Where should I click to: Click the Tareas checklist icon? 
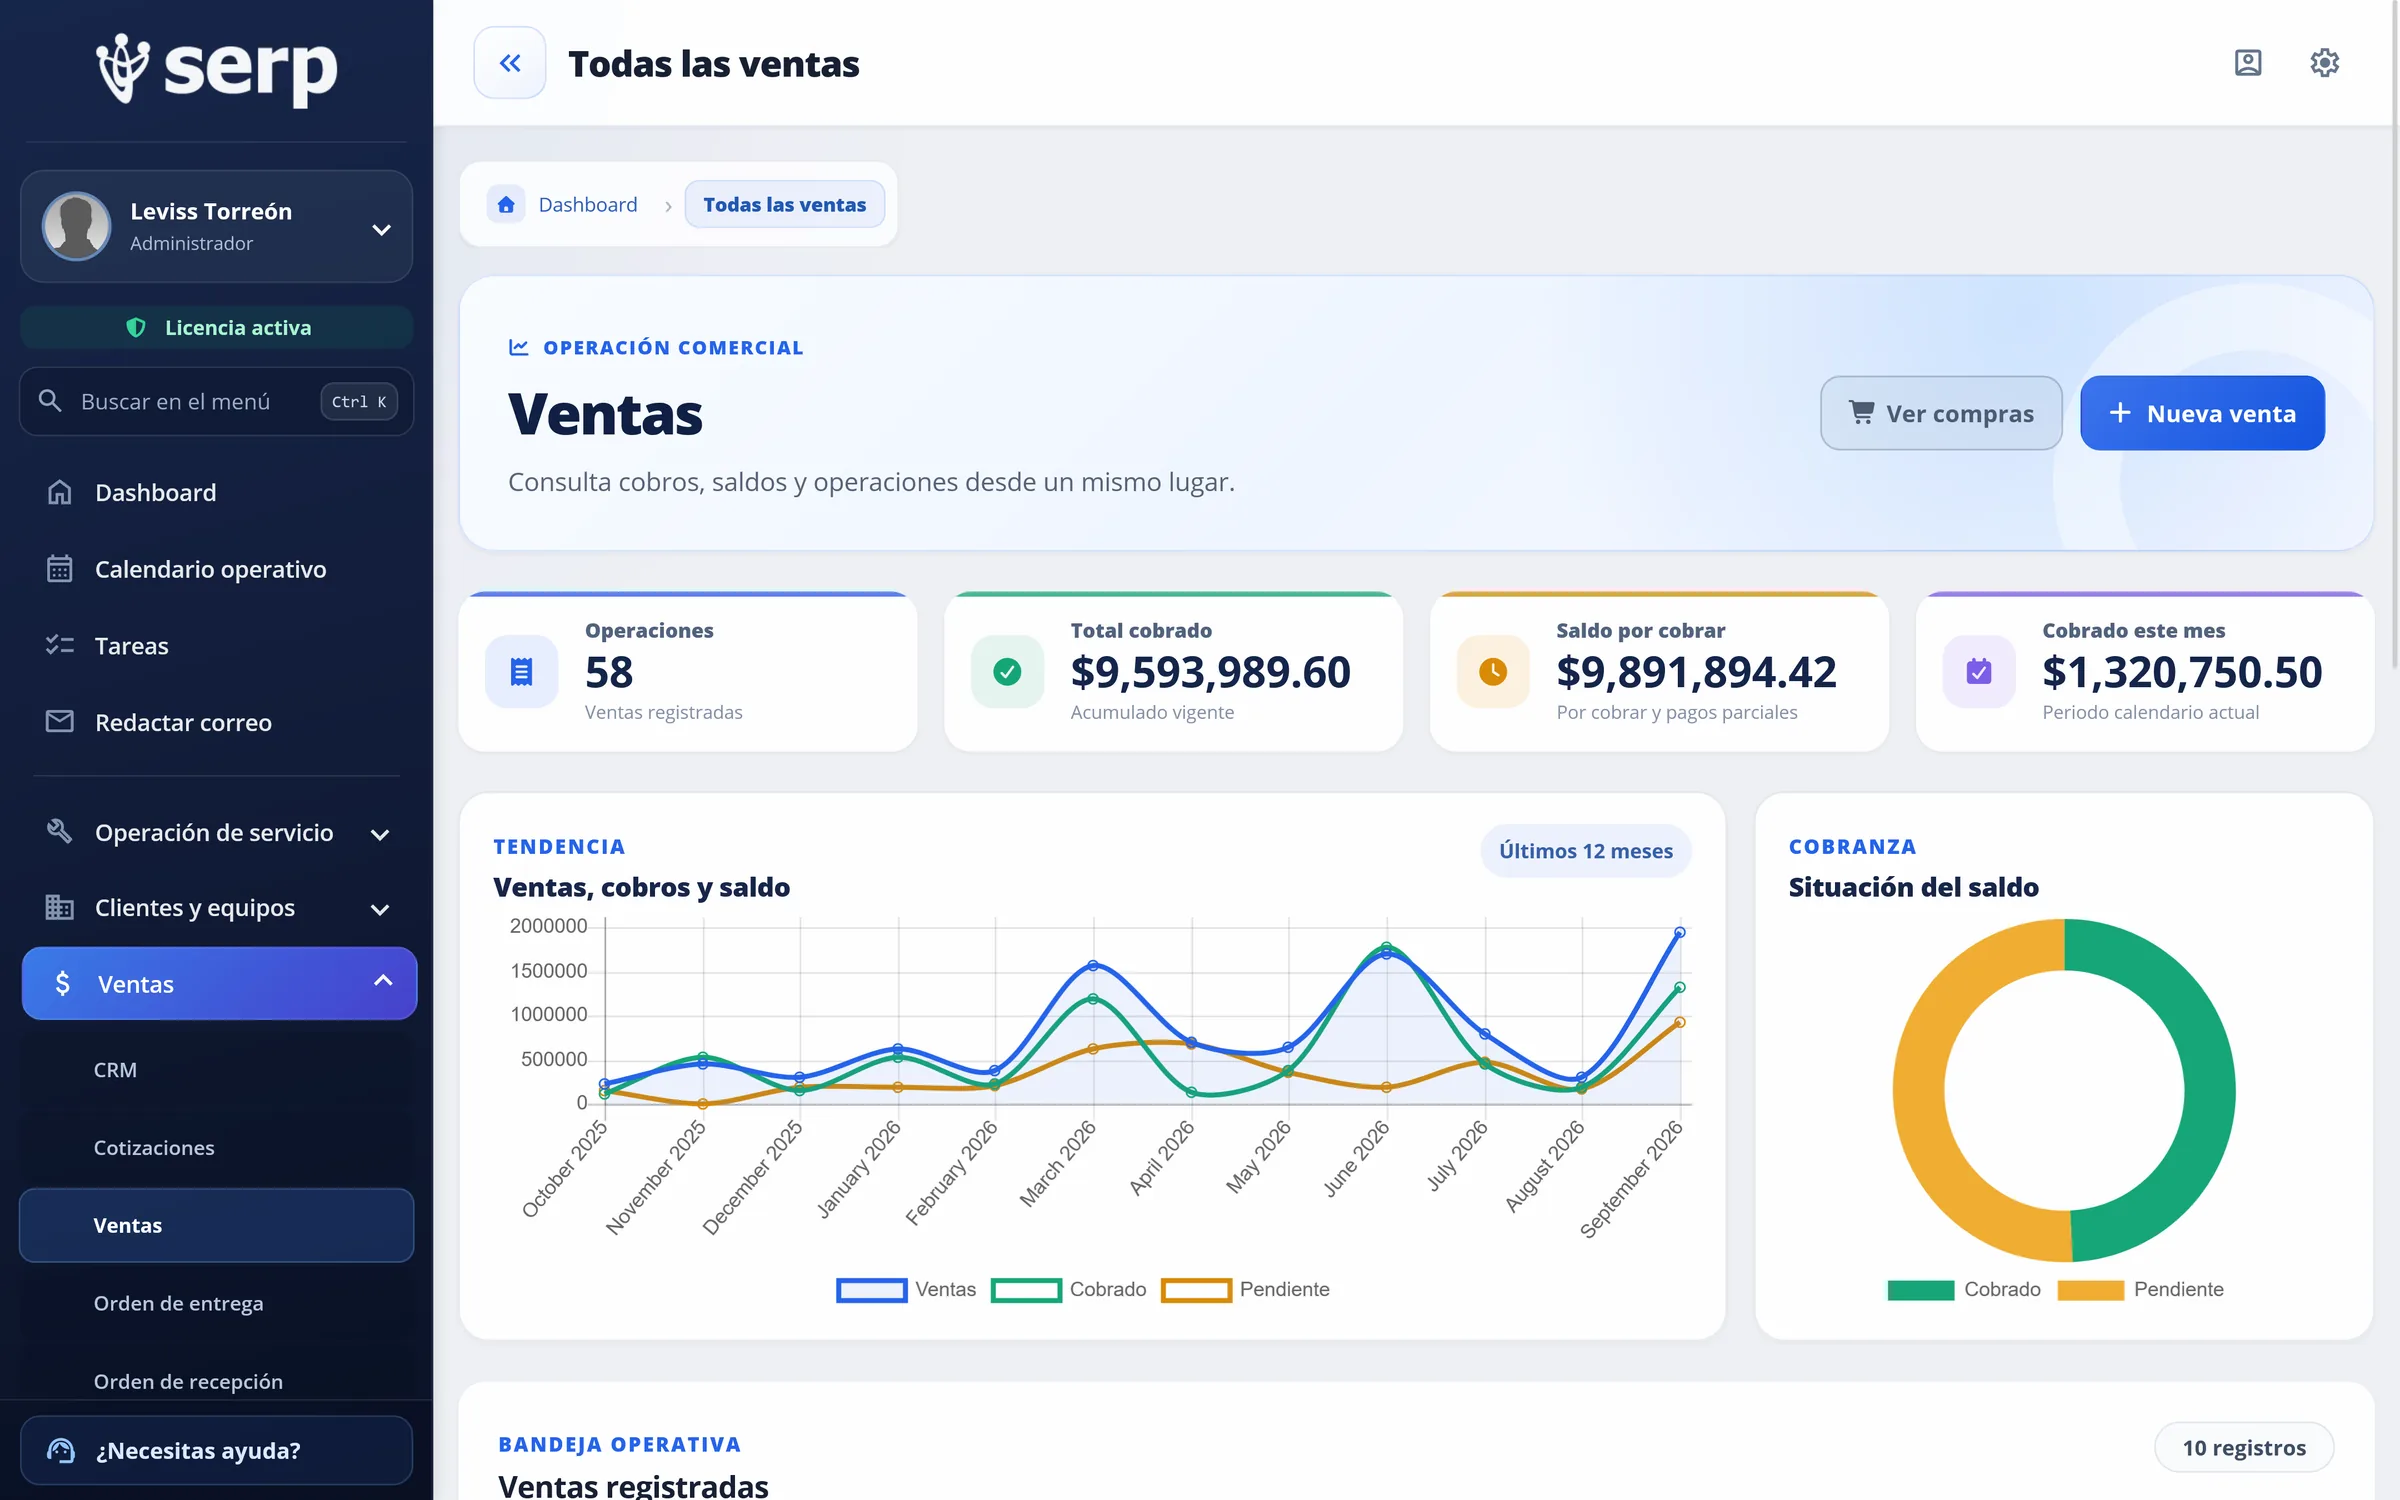click(x=60, y=645)
